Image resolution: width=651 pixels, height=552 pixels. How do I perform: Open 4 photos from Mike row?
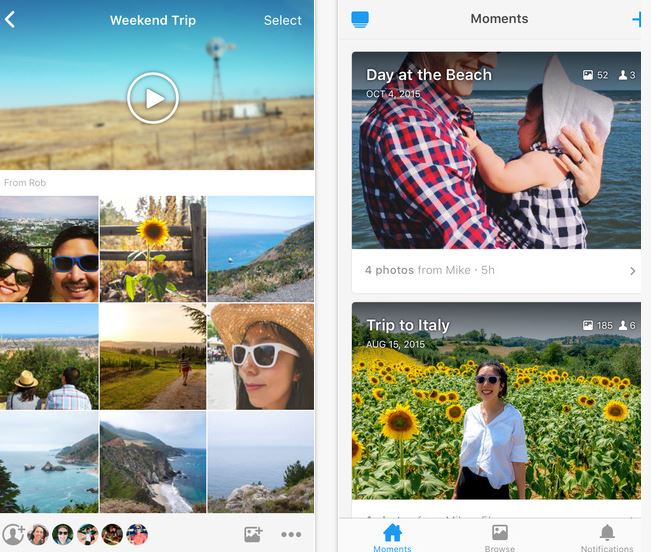click(496, 271)
